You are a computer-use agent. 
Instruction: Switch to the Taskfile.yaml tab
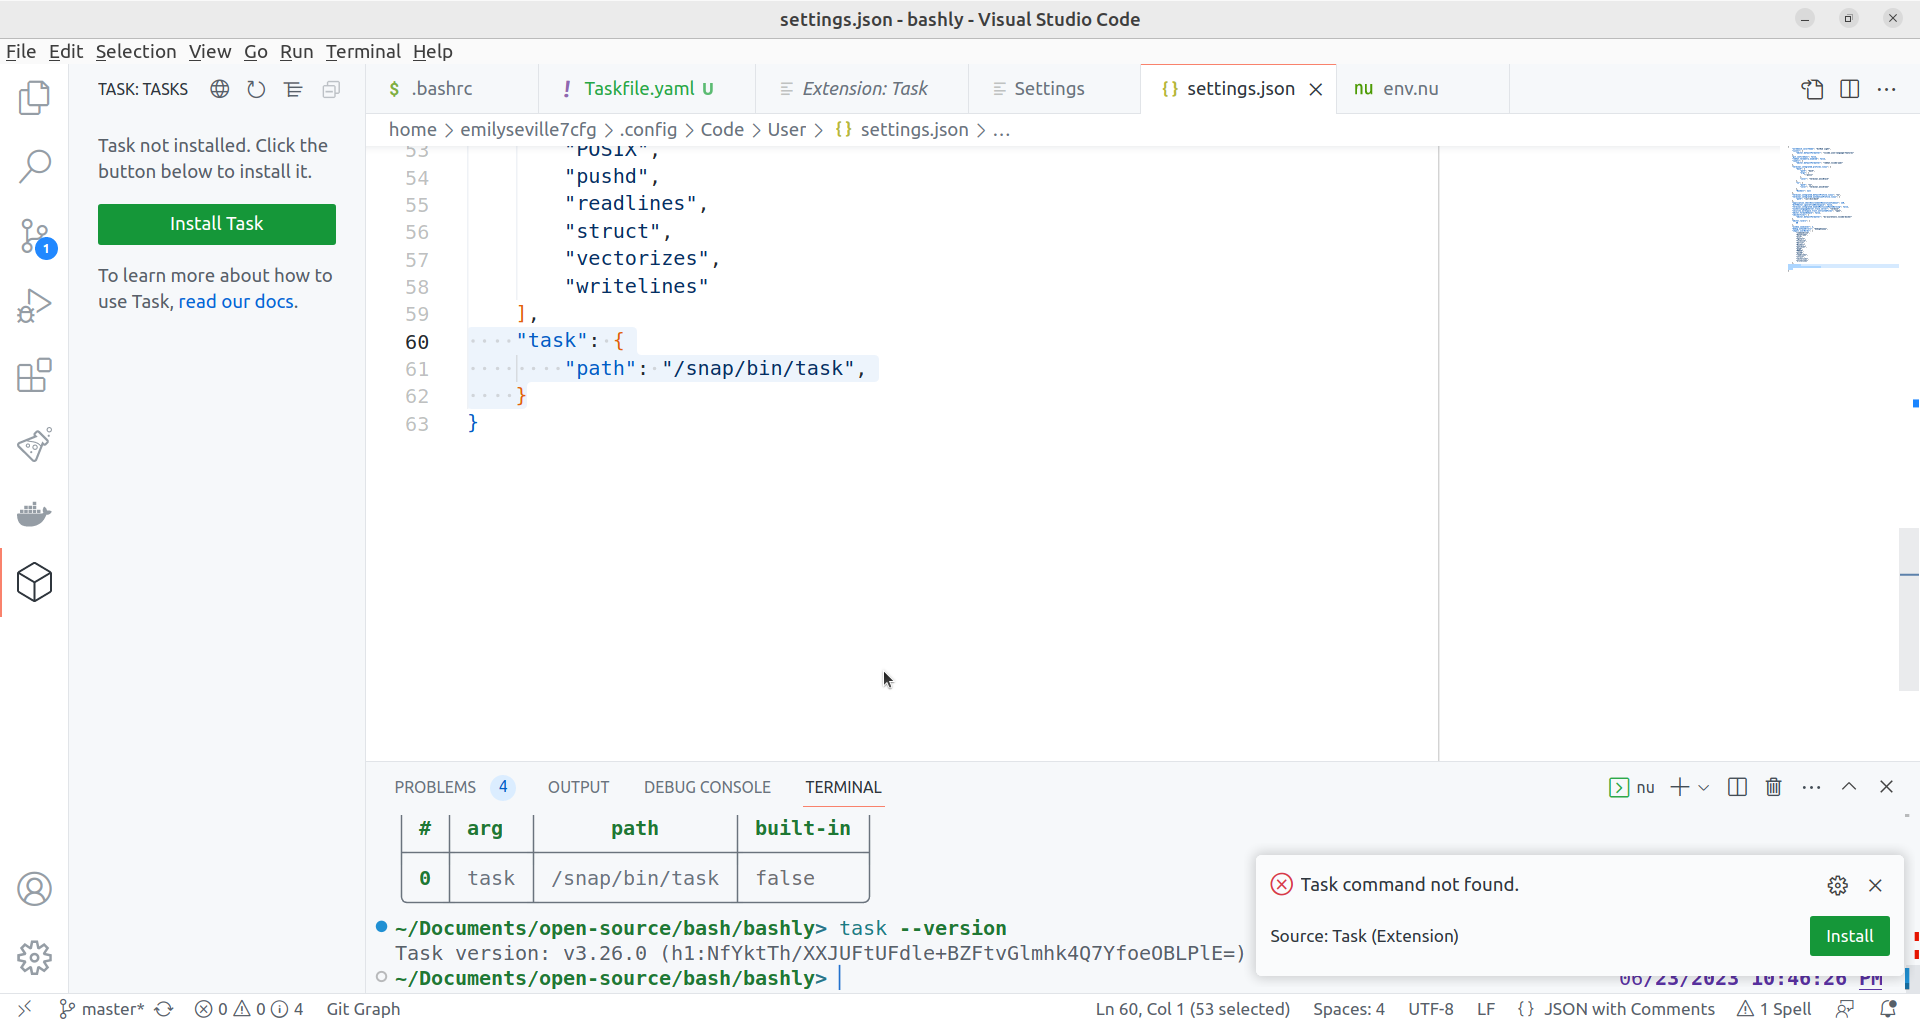coord(648,89)
